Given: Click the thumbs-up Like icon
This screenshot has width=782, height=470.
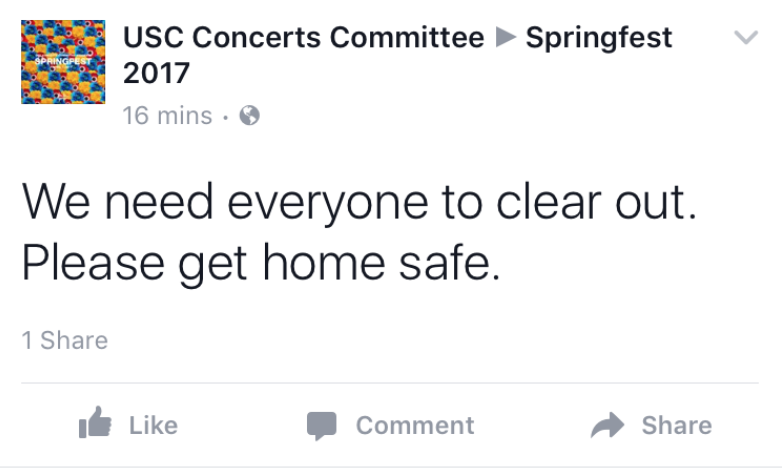Looking at the screenshot, I should [95, 423].
